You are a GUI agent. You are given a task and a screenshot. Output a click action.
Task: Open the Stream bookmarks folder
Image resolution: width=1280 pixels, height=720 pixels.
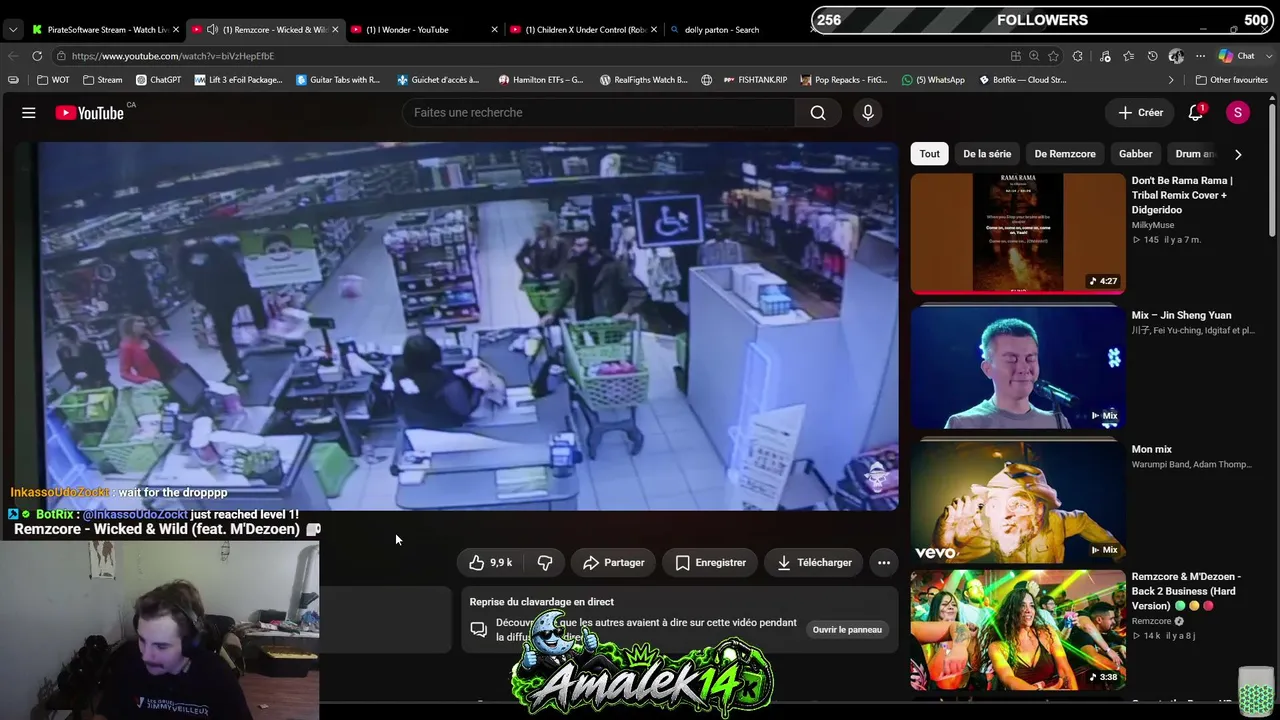point(103,80)
